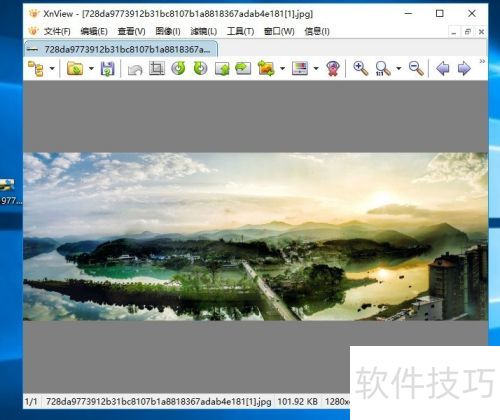Open the color adjustment icon
Screen dimensions: 500x420
300,68
